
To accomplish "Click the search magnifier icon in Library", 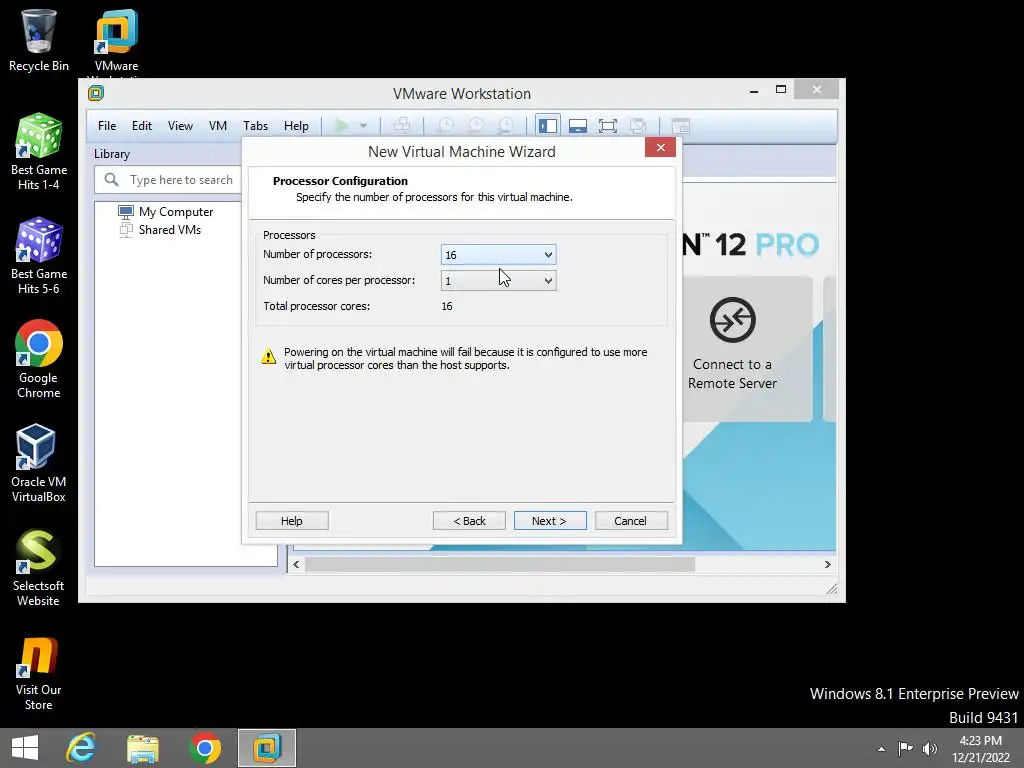I will click(x=112, y=180).
